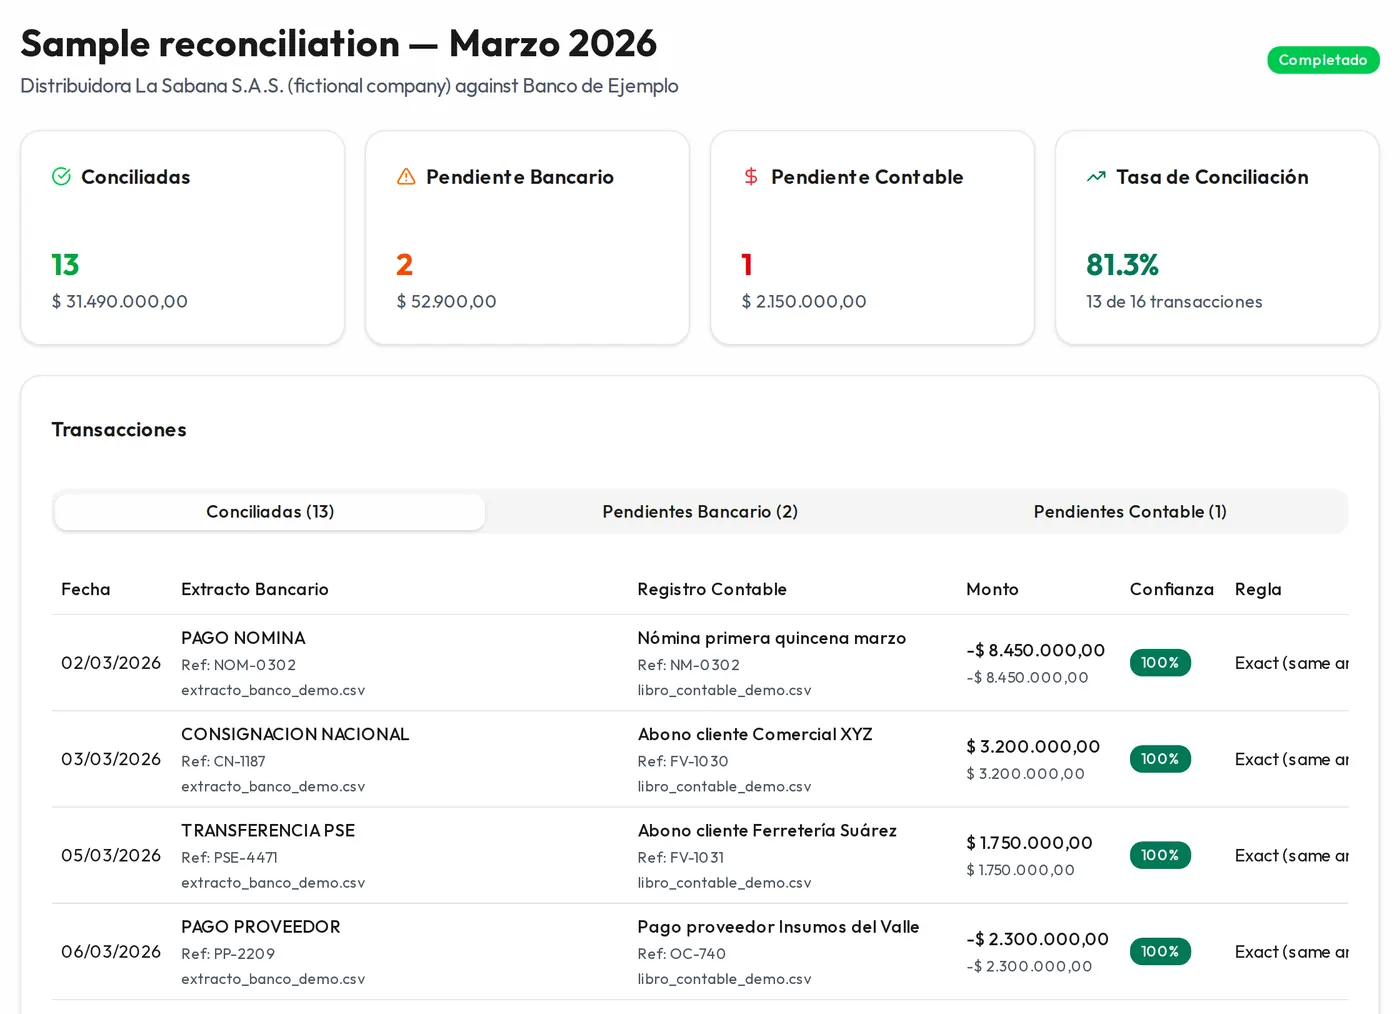Click the $ 31.490.000,00 reconciled total
The height and width of the screenshot is (1014, 1400).
coord(120,301)
